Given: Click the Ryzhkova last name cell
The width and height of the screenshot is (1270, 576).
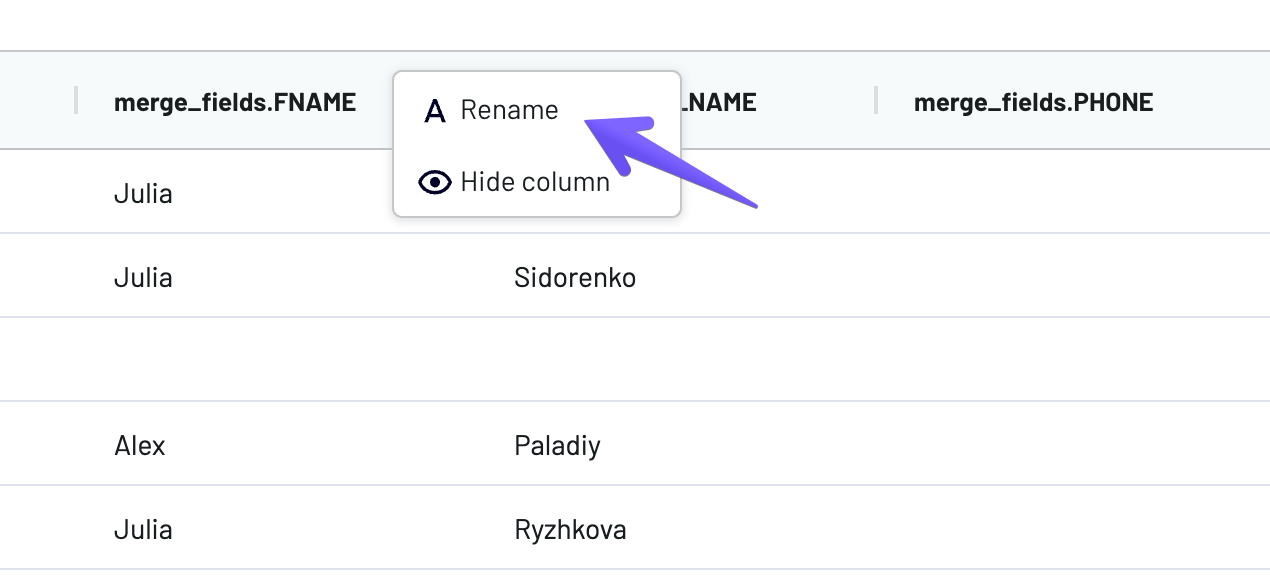Looking at the screenshot, I should pos(570,529).
